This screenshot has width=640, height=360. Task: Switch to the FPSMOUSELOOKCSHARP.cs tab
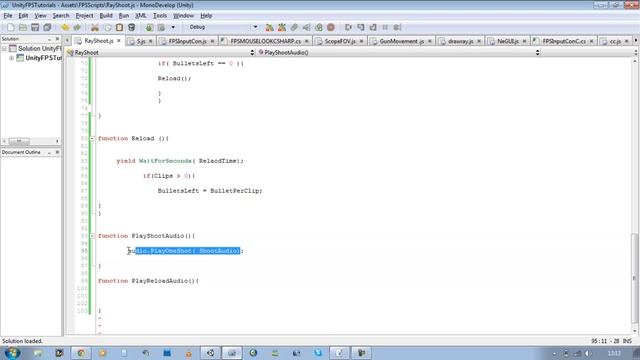tap(265, 41)
